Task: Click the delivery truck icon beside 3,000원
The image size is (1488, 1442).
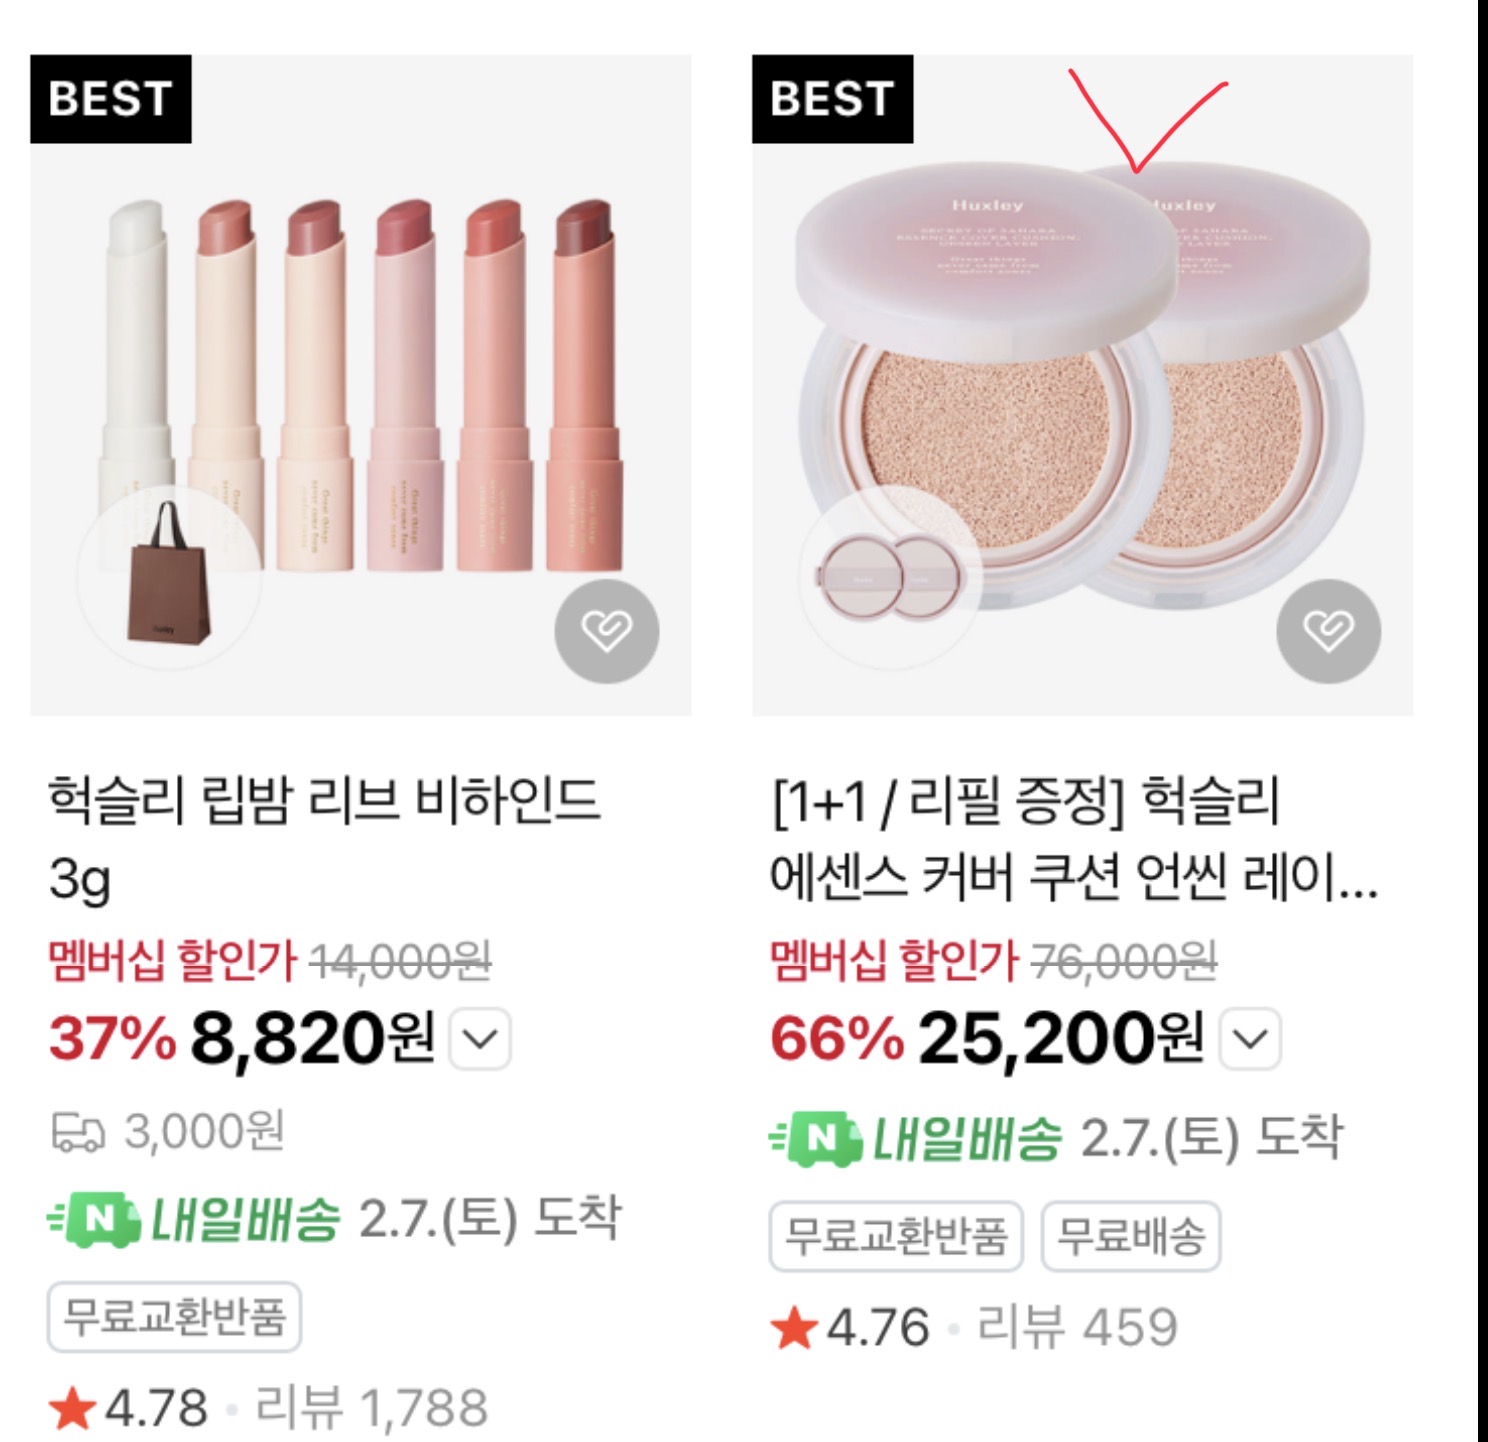Action: (x=78, y=1133)
